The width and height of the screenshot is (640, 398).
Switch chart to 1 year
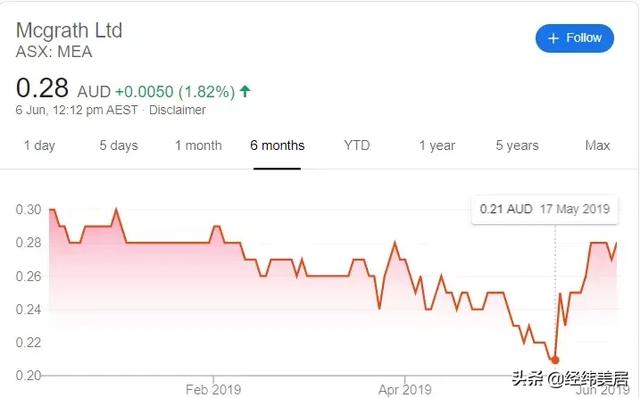pyautogui.click(x=437, y=145)
